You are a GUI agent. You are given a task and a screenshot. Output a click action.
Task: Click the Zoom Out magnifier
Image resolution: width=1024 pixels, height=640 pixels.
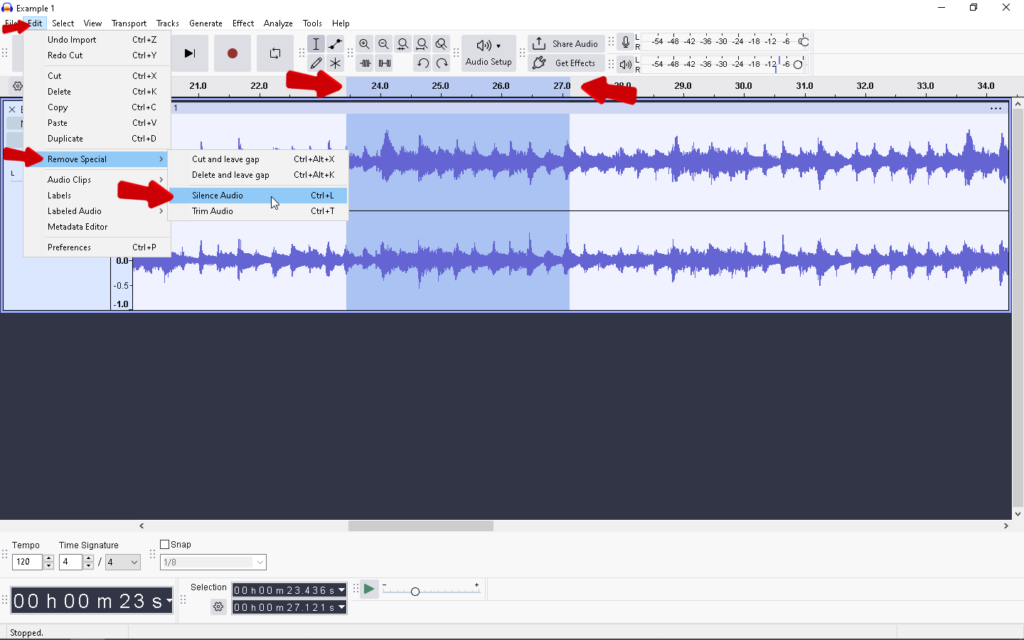pos(383,44)
